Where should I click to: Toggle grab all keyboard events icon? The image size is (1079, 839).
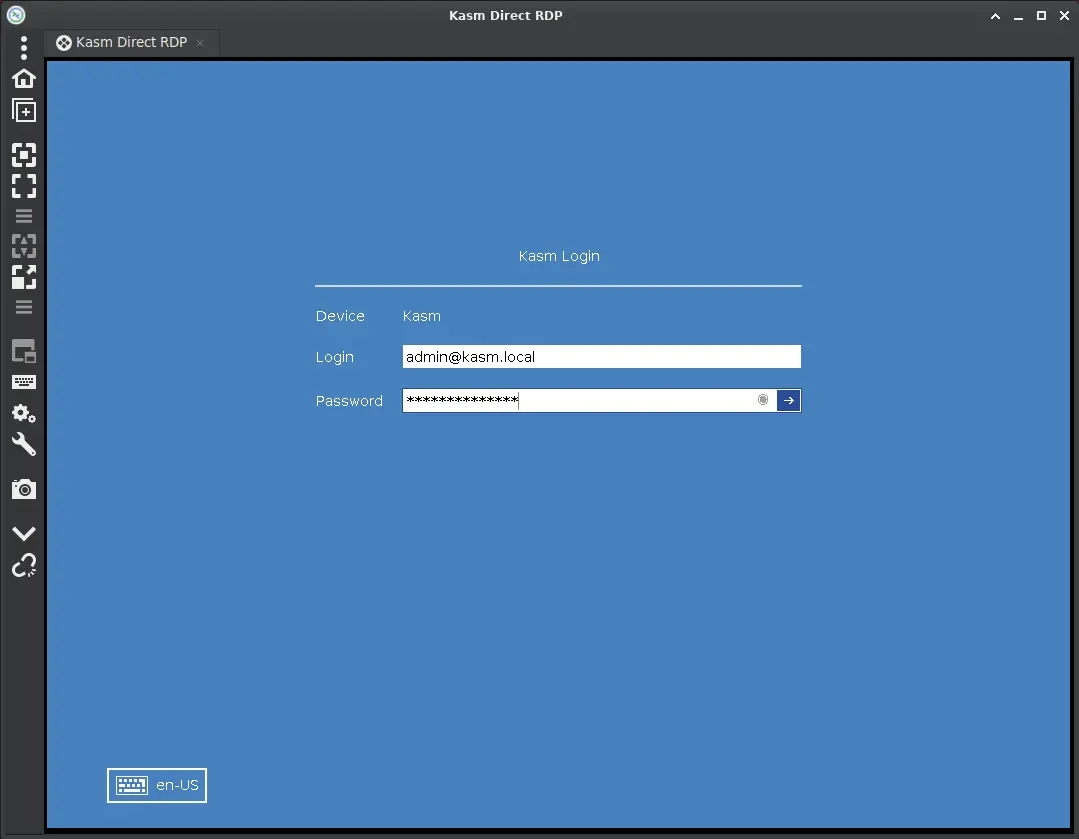(24, 382)
